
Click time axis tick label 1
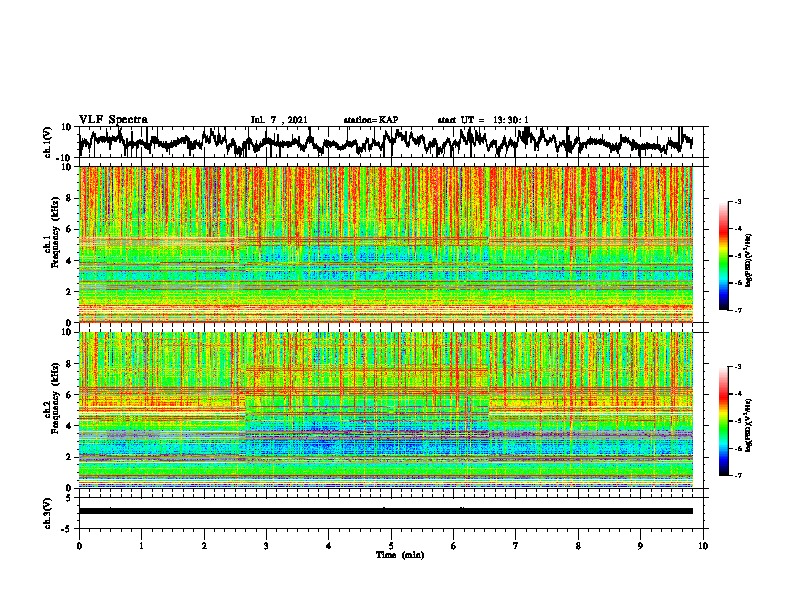(141, 546)
